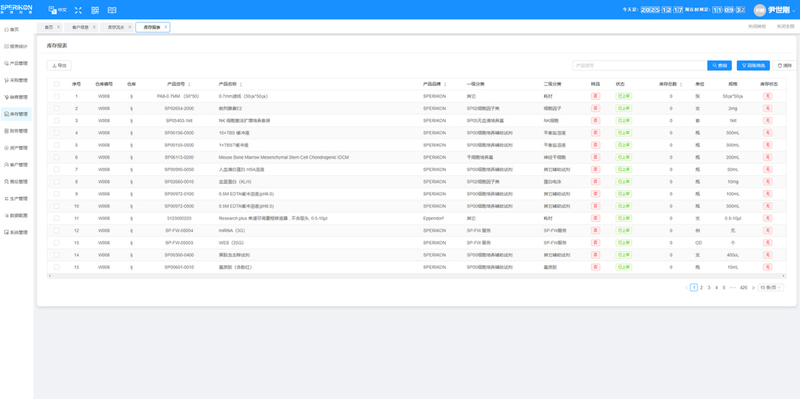The width and height of the screenshot is (800, 399).
Task: Select product code SP02654-2000 cell
Action: [179, 108]
